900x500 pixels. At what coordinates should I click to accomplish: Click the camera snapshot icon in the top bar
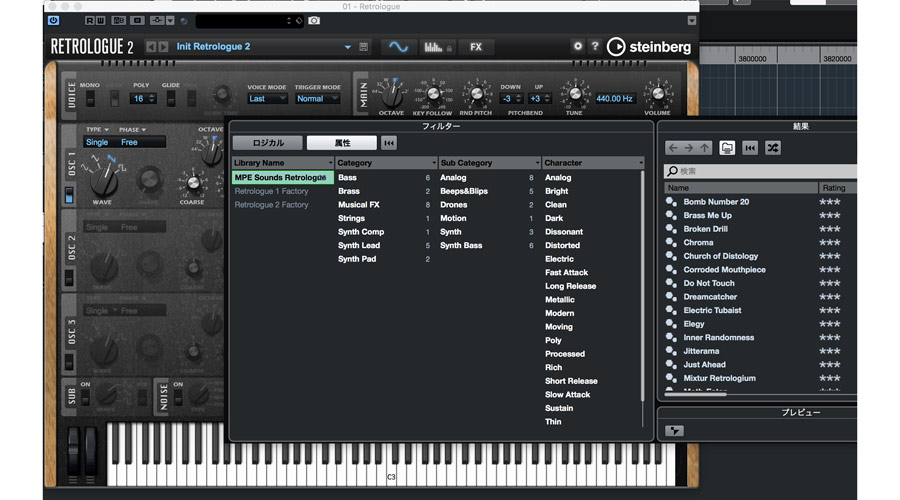(314, 20)
